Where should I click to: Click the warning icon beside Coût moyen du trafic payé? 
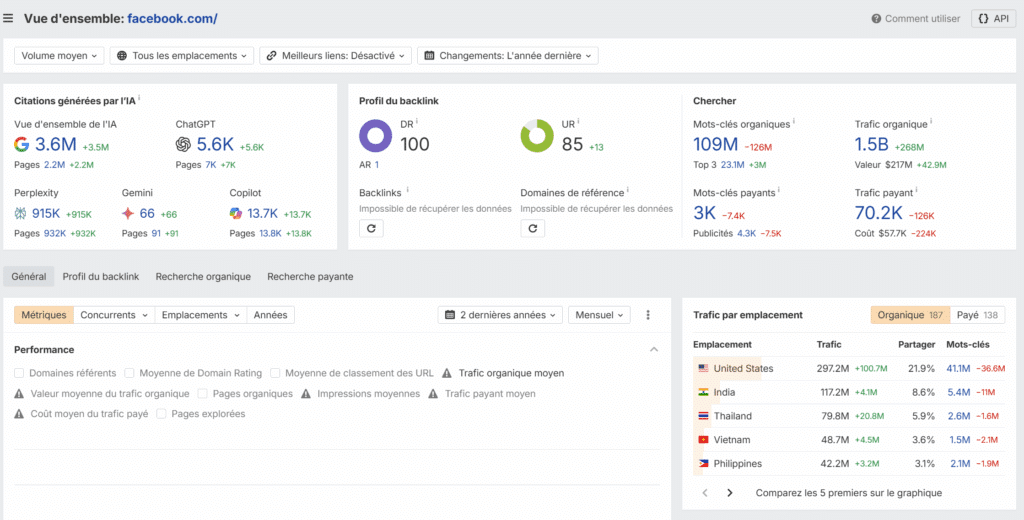click(19, 414)
